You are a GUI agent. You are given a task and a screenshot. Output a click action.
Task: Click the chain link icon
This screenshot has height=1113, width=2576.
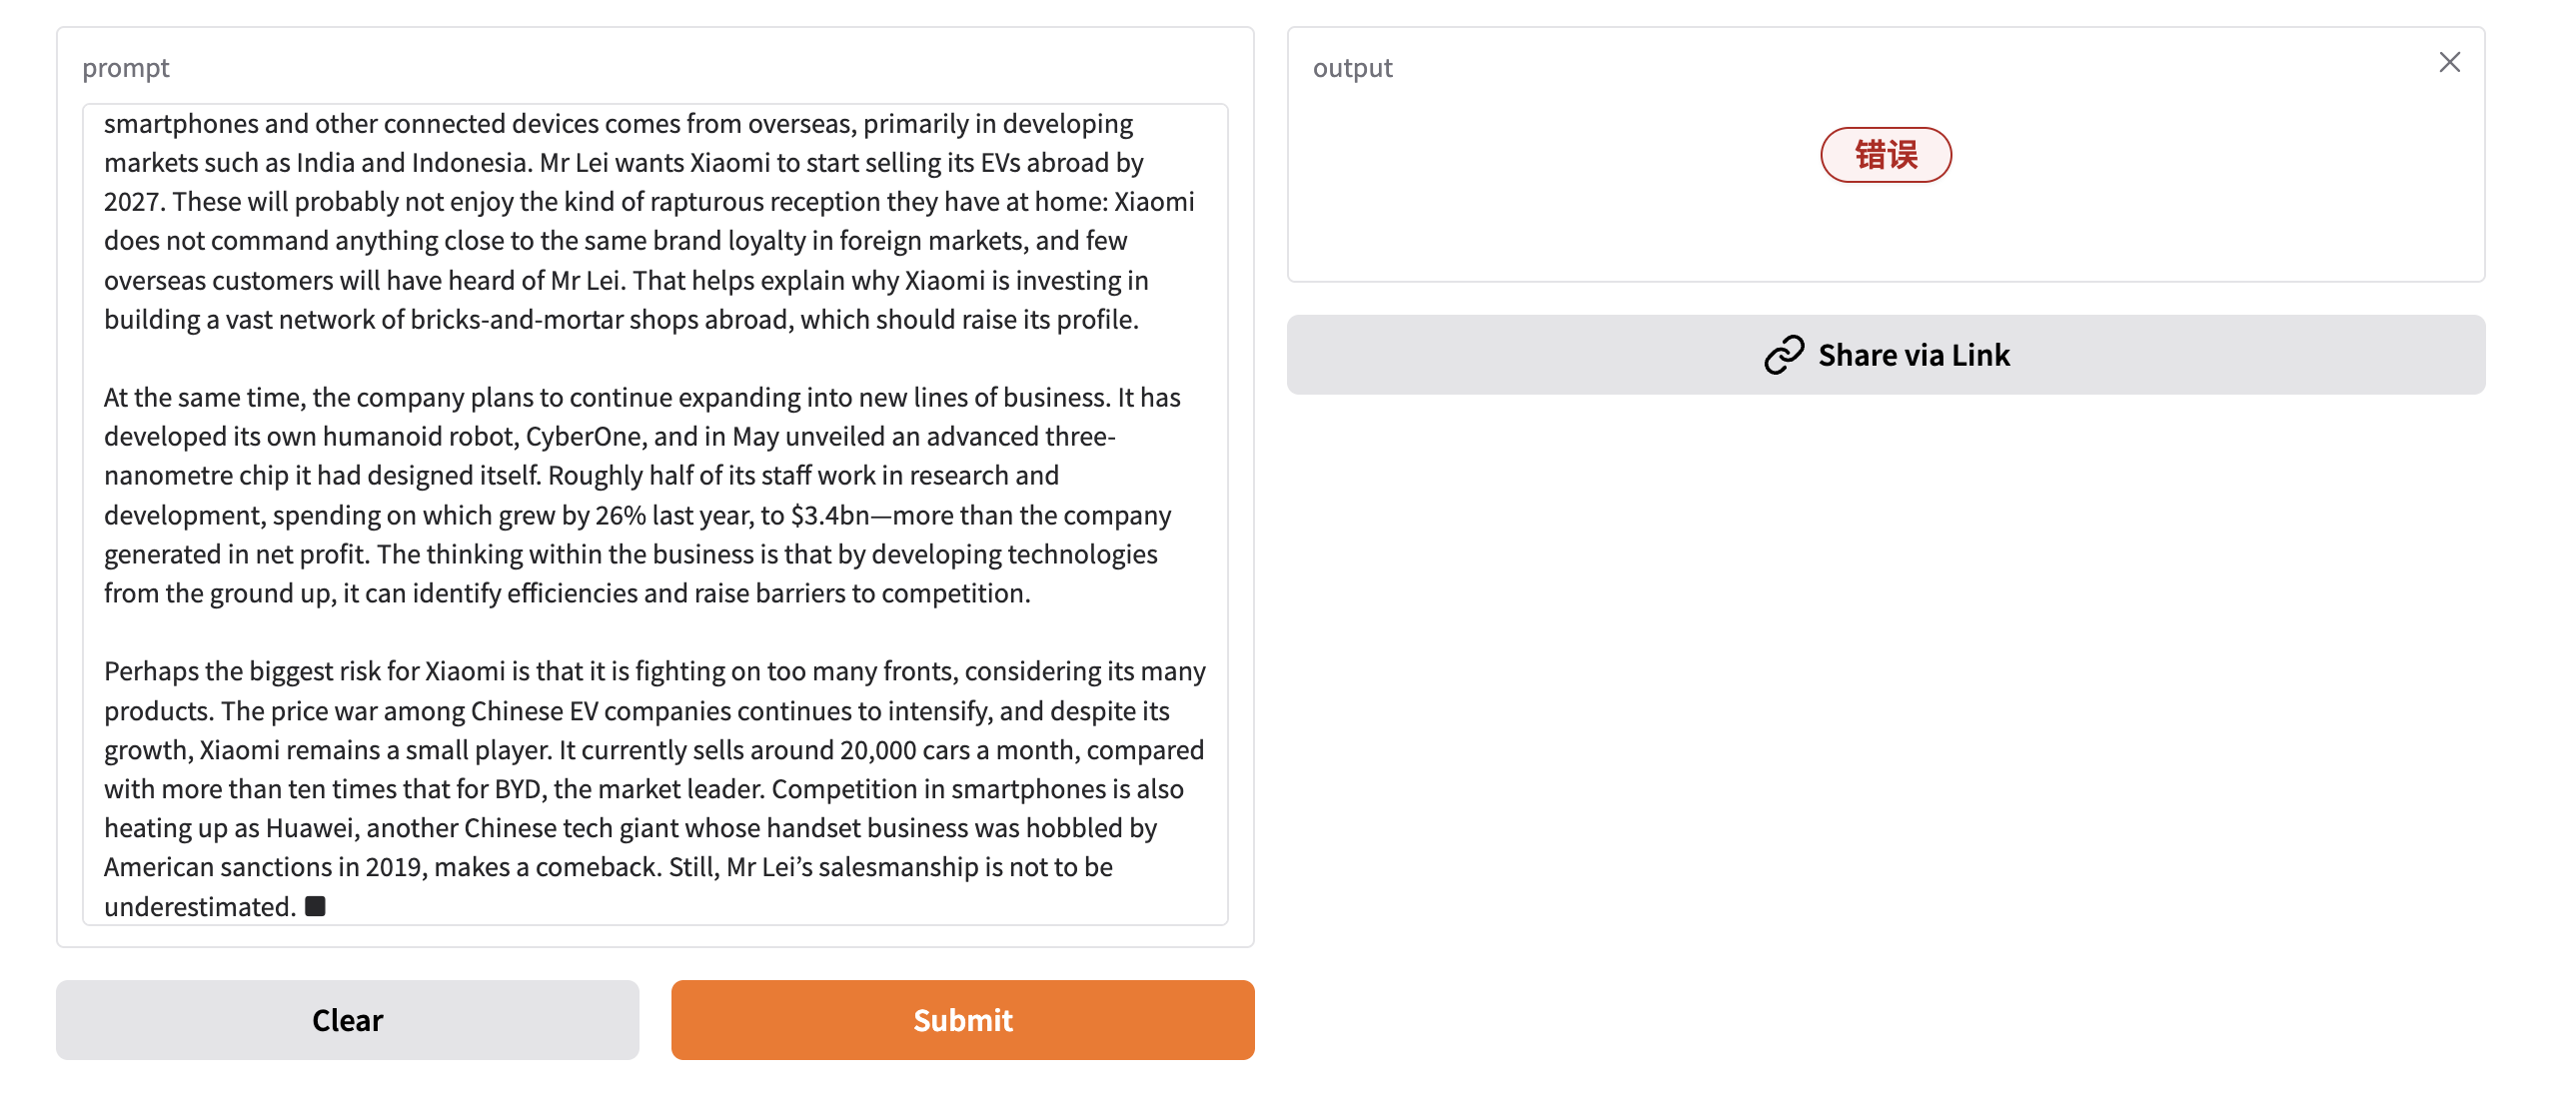[1783, 355]
